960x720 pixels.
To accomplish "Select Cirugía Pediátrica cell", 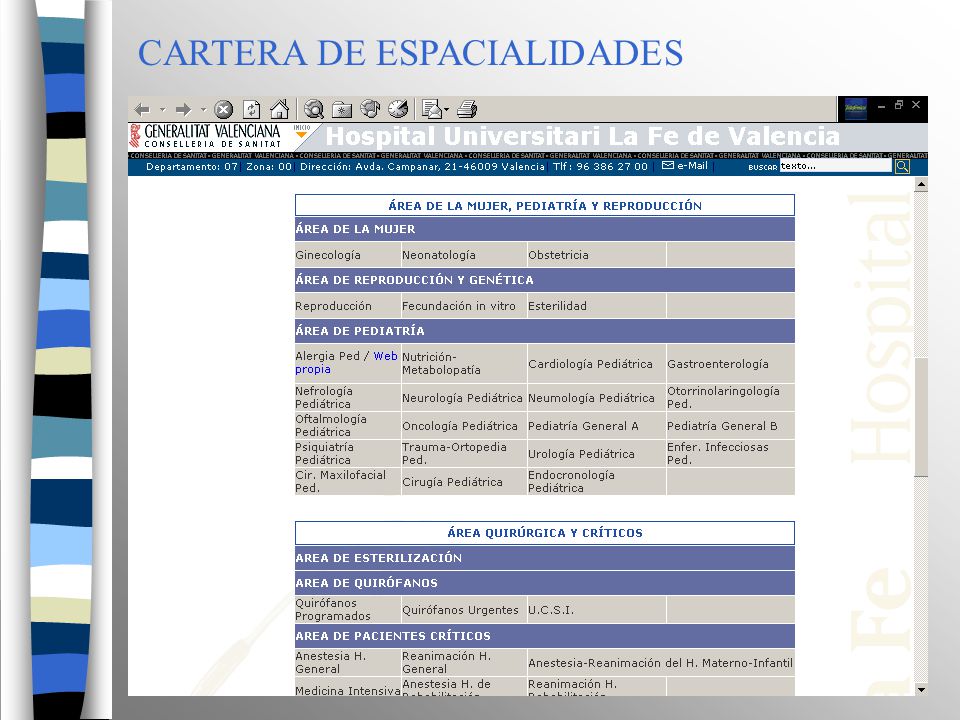I will click(x=463, y=481).
